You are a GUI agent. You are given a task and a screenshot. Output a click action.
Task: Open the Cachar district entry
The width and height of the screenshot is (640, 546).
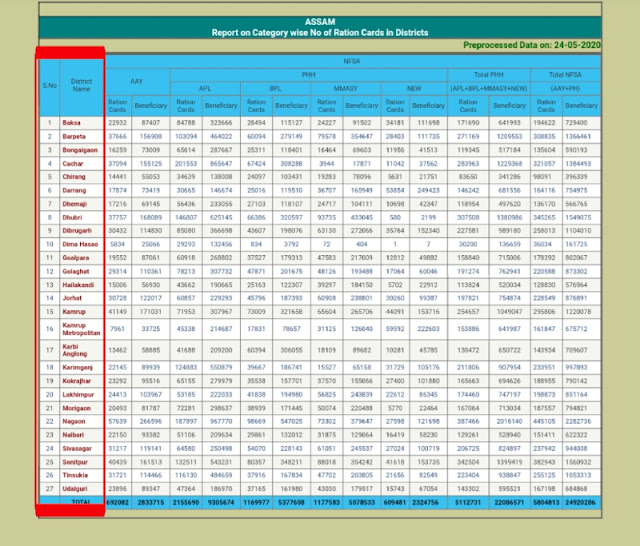(73, 164)
